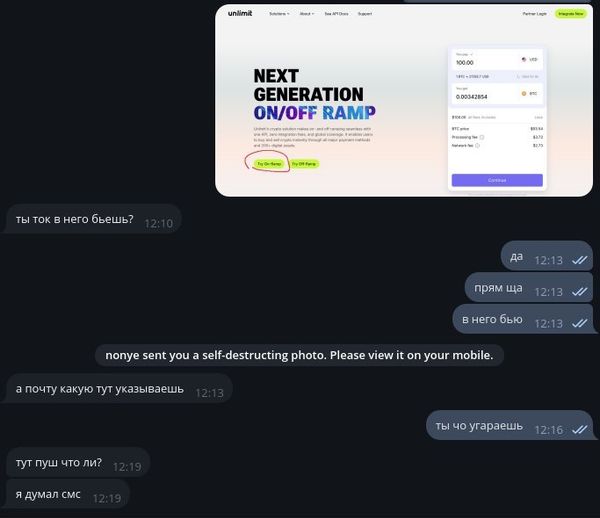600x518 pixels.
Task: Click the Try Off Ramp button
Action: click(x=304, y=164)
